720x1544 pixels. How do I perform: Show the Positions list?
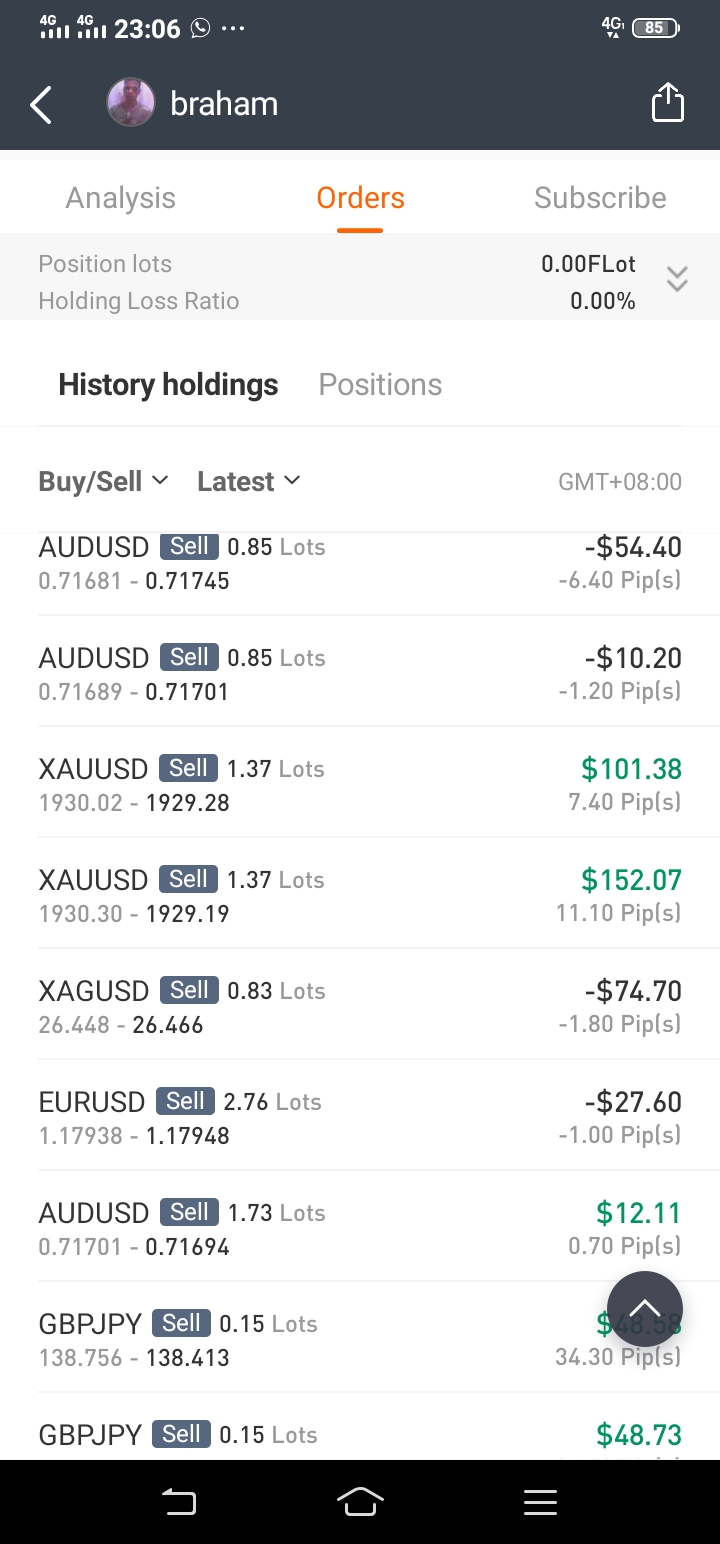click(x=380, y=385)
